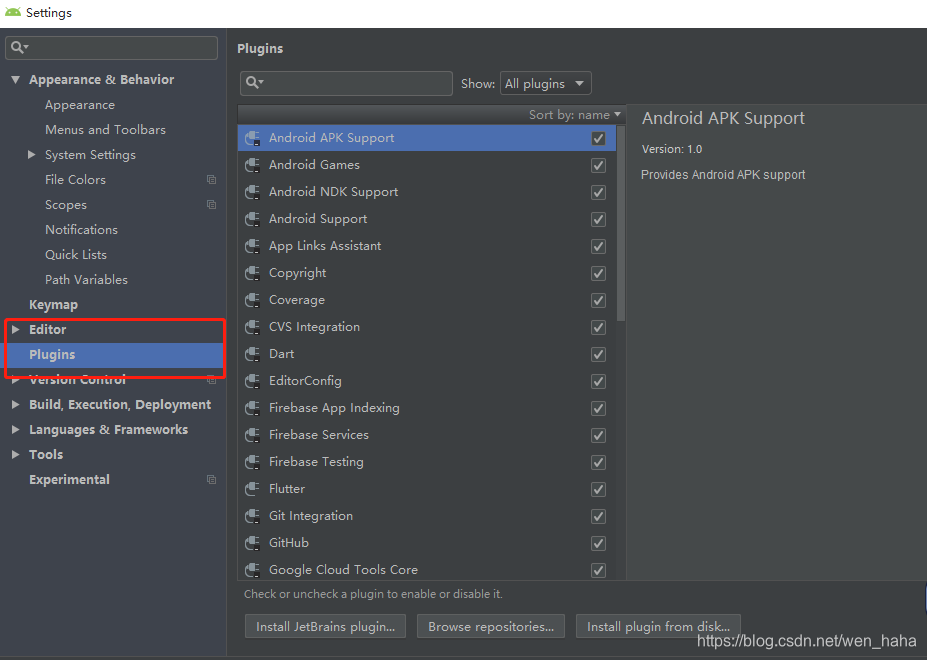927x660 pixels.
Task: Expand the System Settings node
Action: point(31,154)
